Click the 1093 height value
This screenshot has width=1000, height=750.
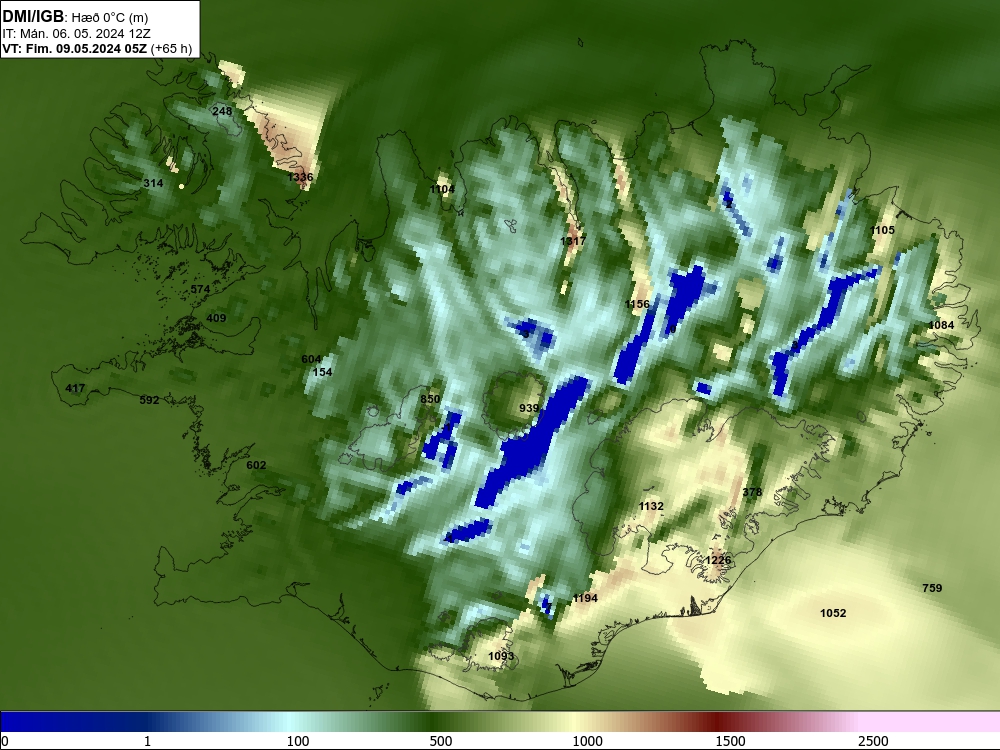[501, 656]
